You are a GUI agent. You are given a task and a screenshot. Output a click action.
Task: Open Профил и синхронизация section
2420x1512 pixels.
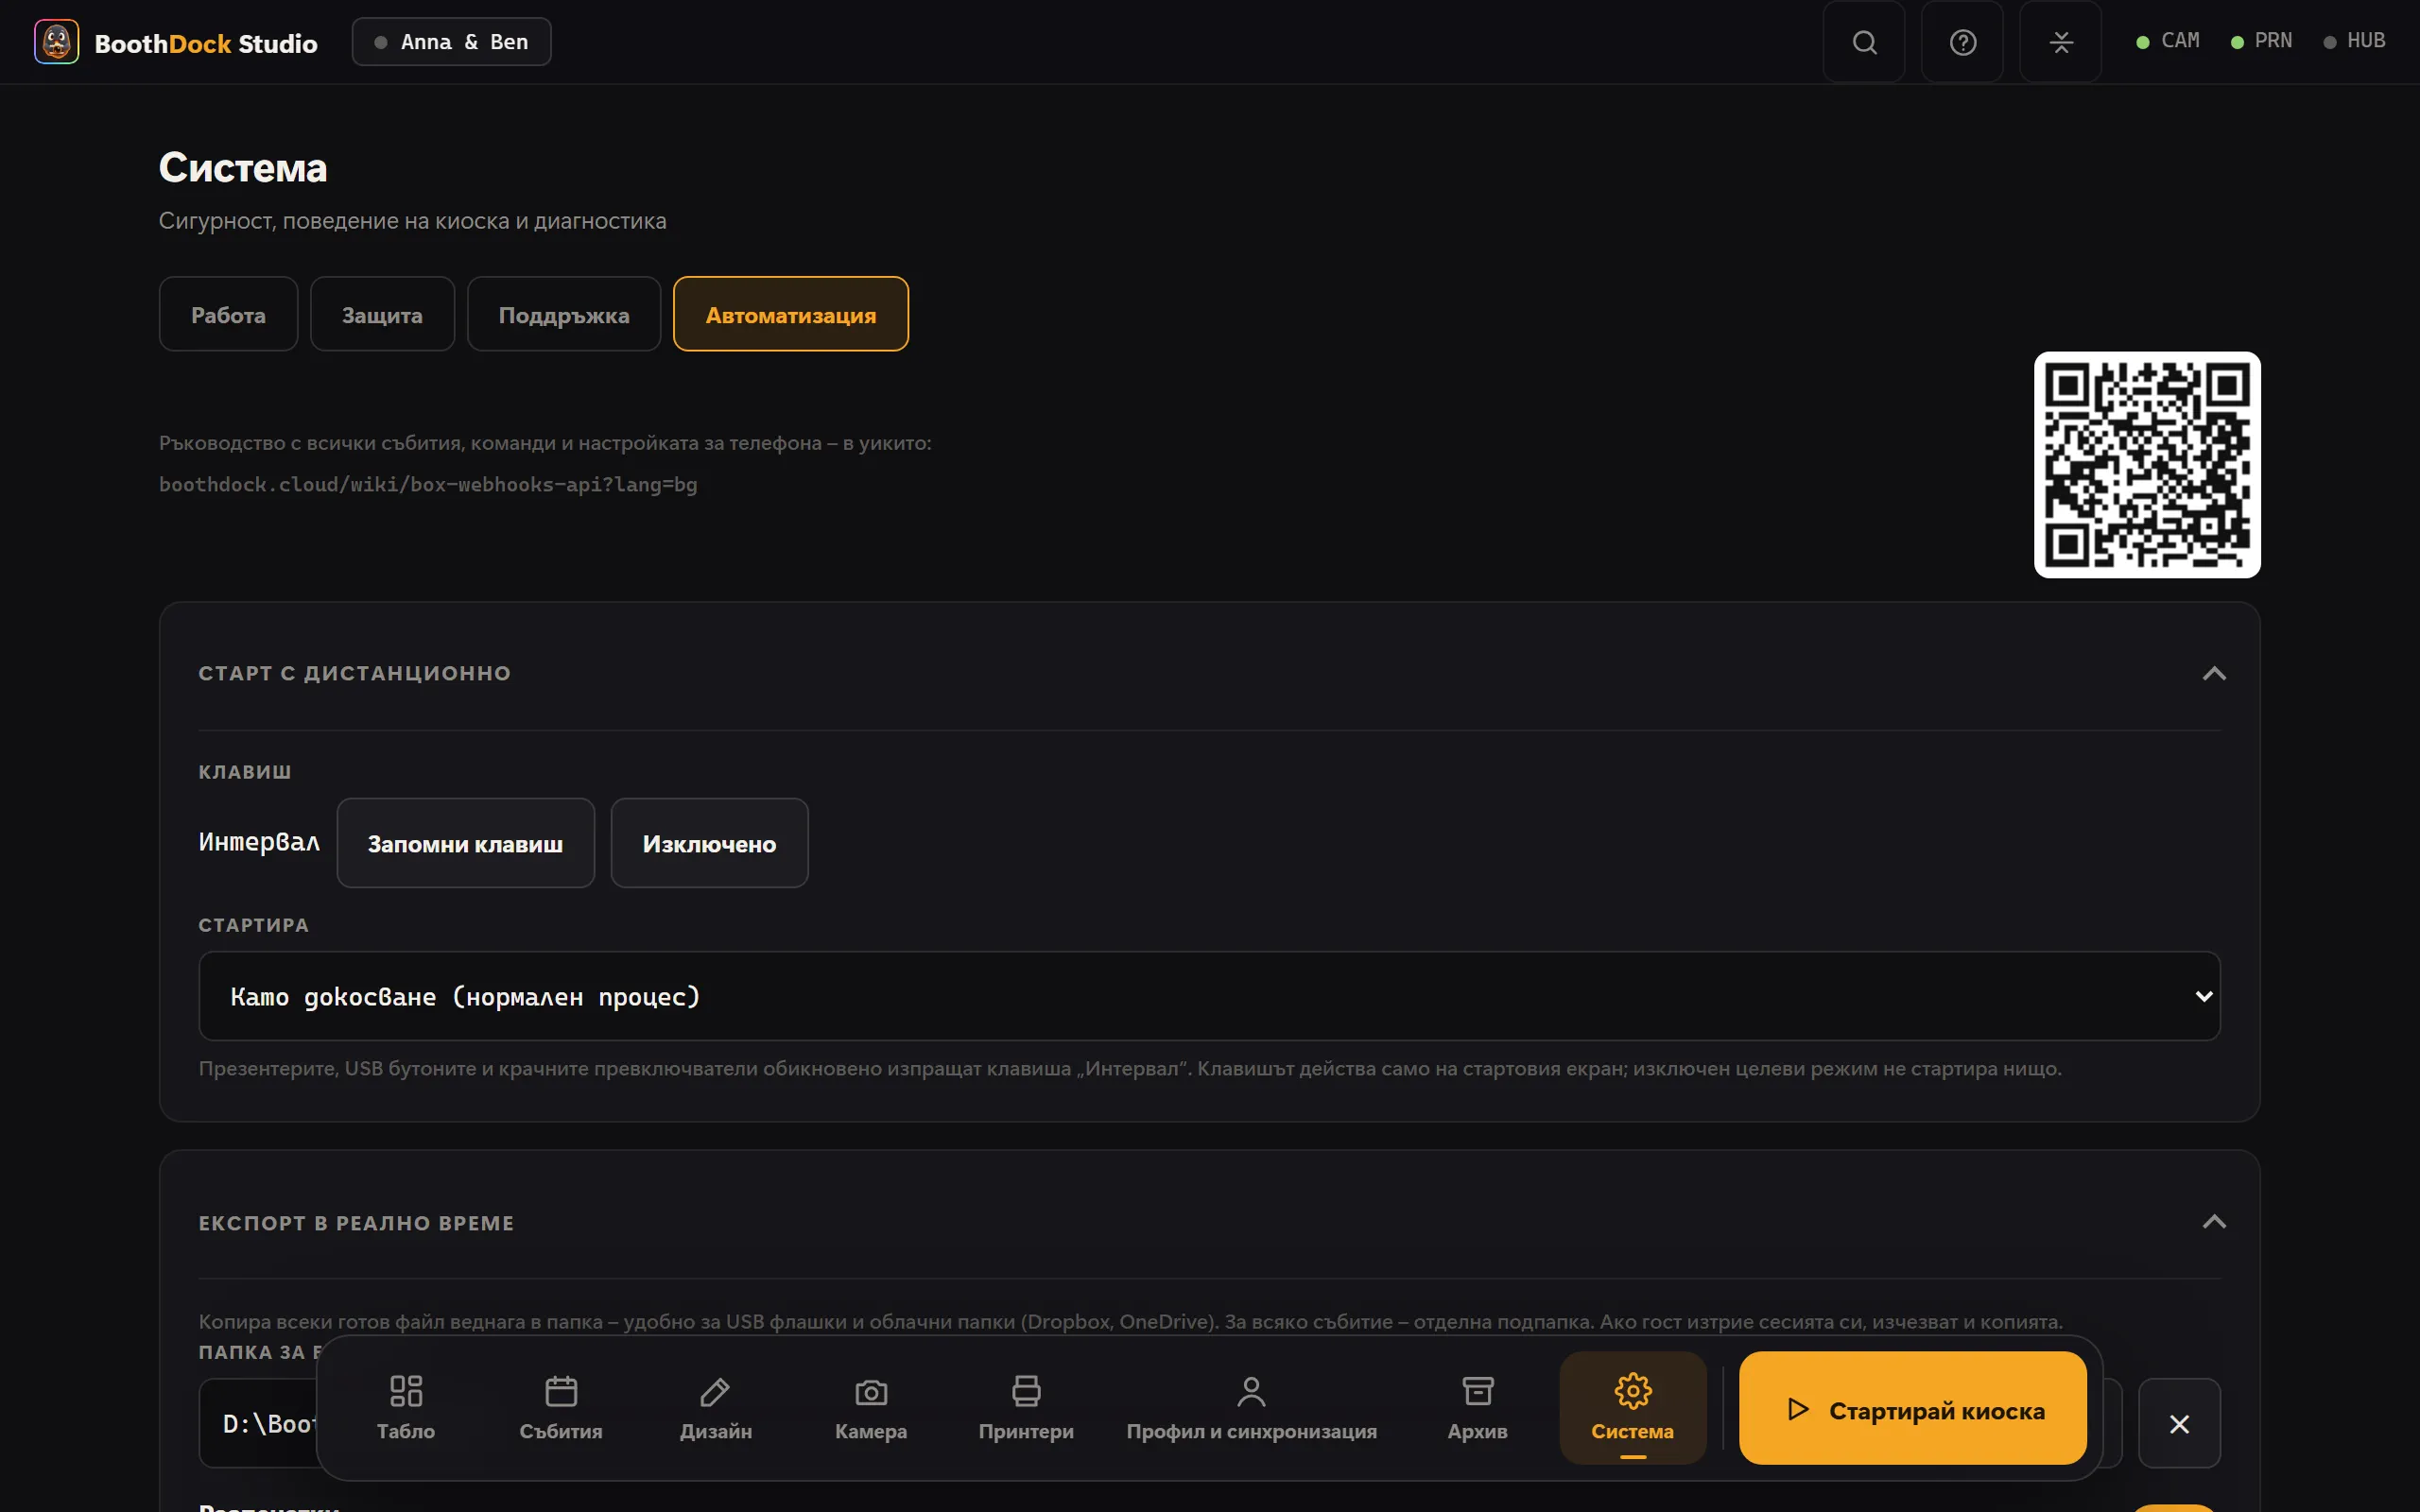tap(1251, 1408)
